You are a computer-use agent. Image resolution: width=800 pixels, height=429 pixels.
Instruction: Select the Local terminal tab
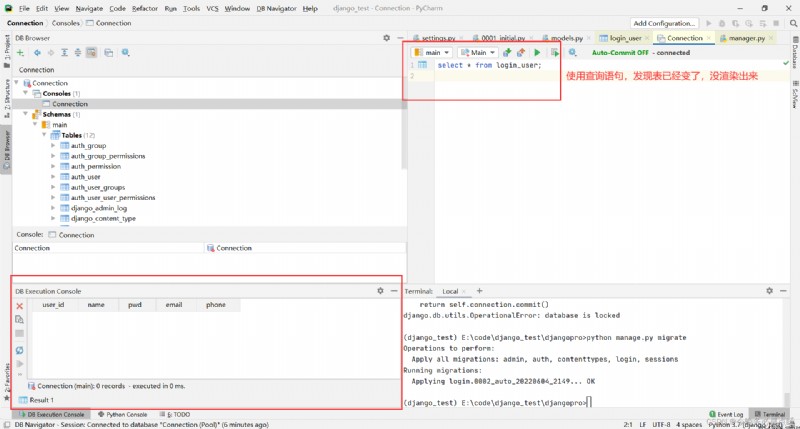point(450,291)
